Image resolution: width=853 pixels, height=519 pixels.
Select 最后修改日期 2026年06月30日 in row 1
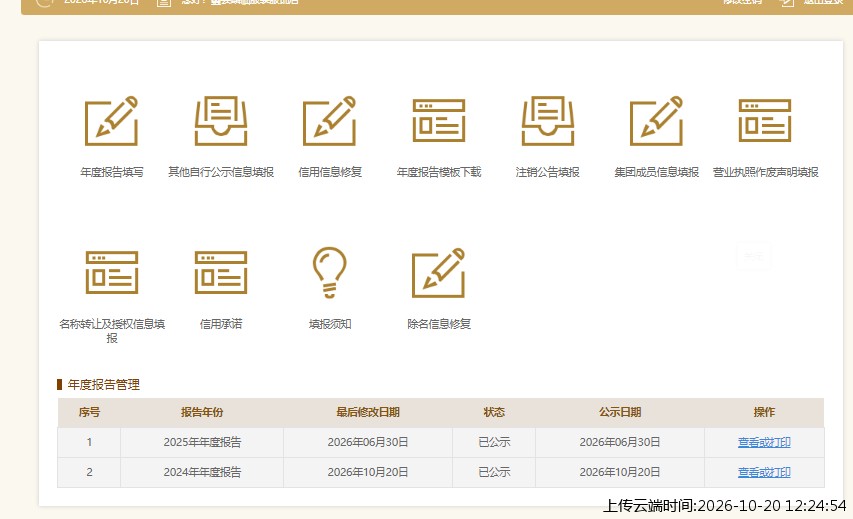click(368, 442)
